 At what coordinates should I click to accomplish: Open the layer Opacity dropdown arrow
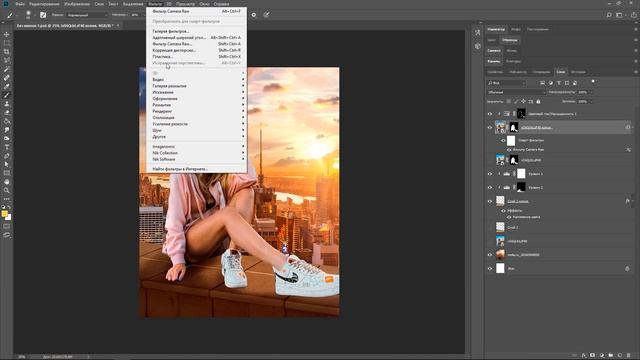(x=591, y=92)
